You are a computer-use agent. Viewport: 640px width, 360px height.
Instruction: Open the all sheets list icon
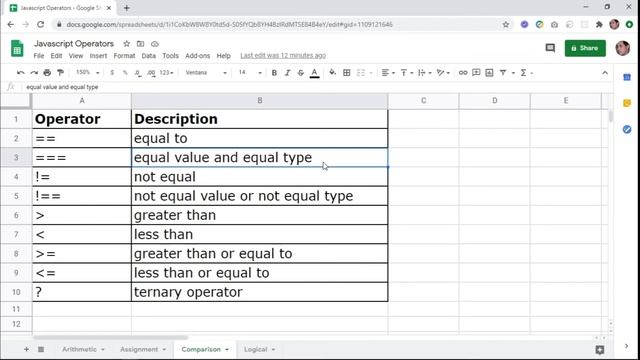point(41,349)
